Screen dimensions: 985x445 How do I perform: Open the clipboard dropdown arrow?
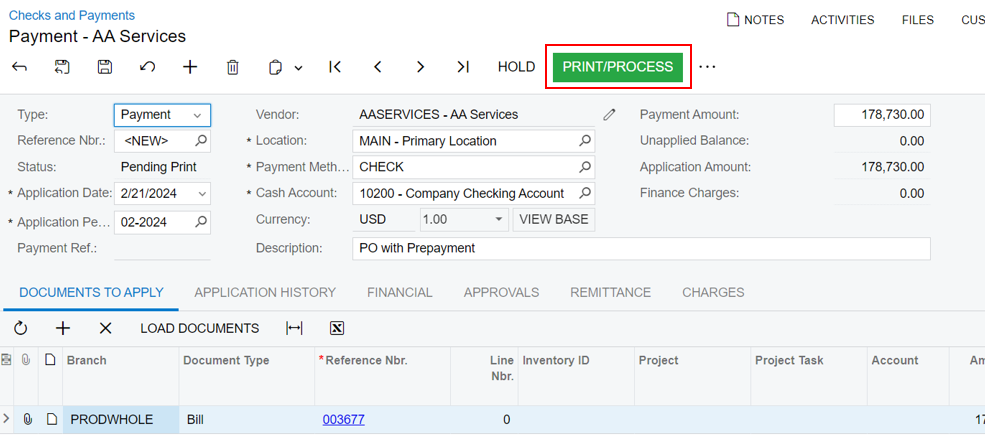[298, 67]
